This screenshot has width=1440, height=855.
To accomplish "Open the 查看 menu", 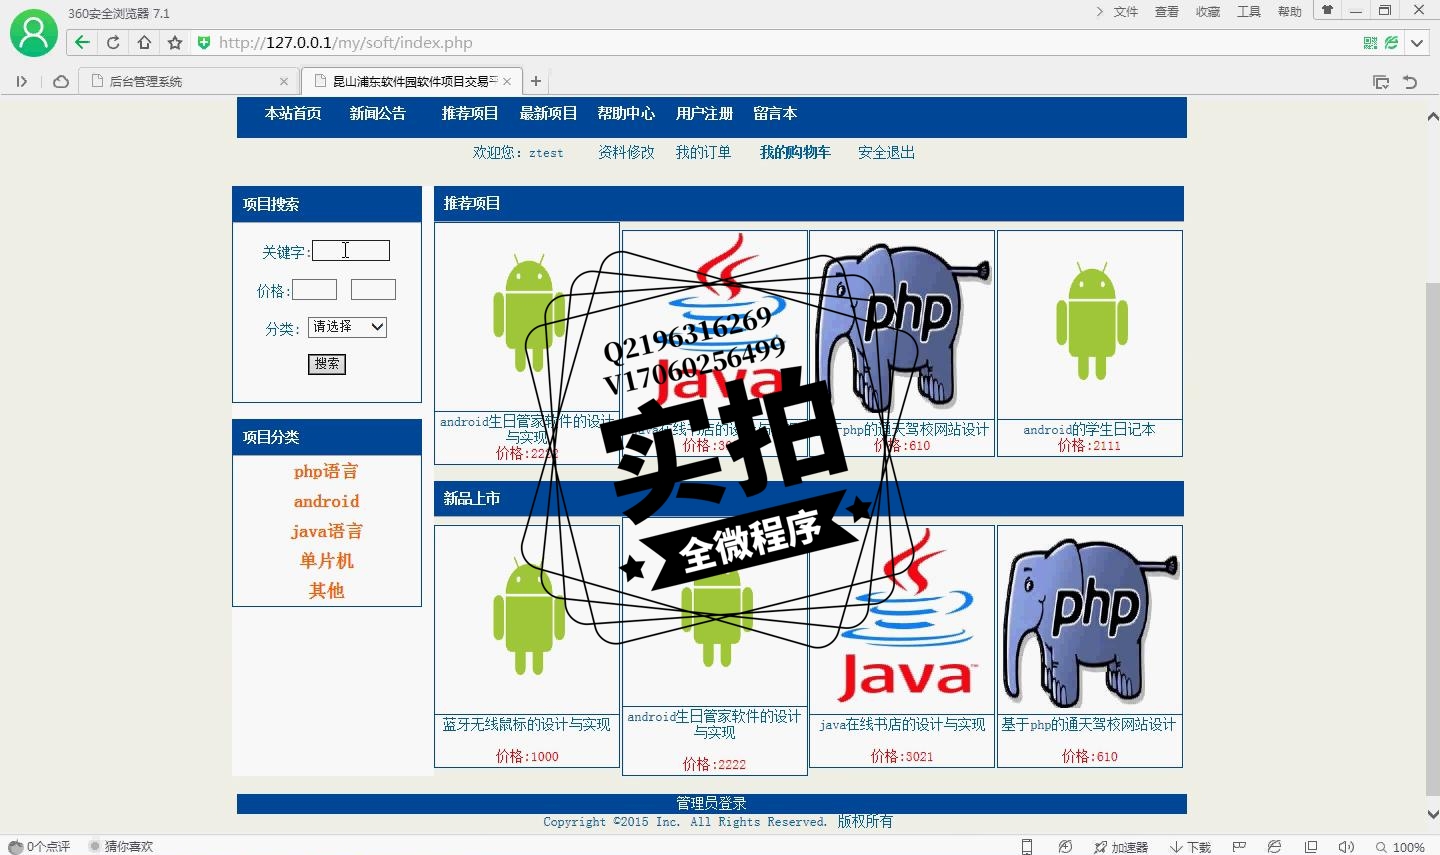I will (x=1167, y=12).
